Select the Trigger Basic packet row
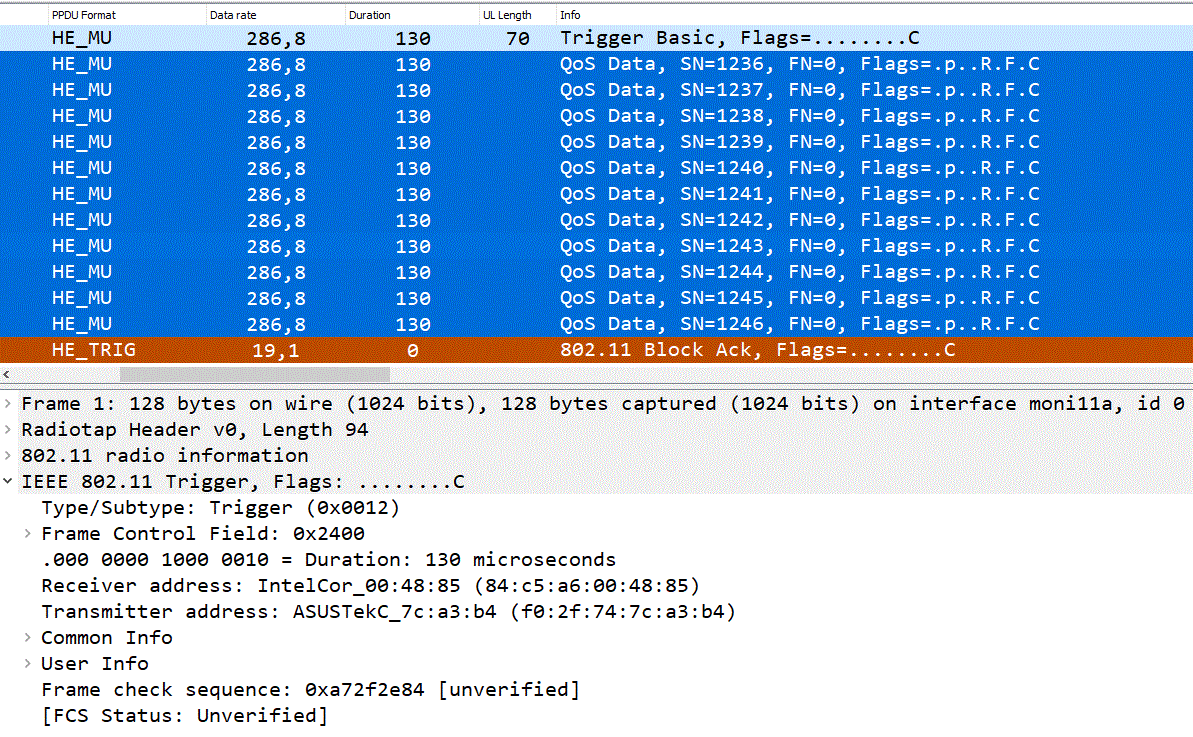Image resolution: width=1193 pixels, height=737 pixels. (x=400, y=37)
